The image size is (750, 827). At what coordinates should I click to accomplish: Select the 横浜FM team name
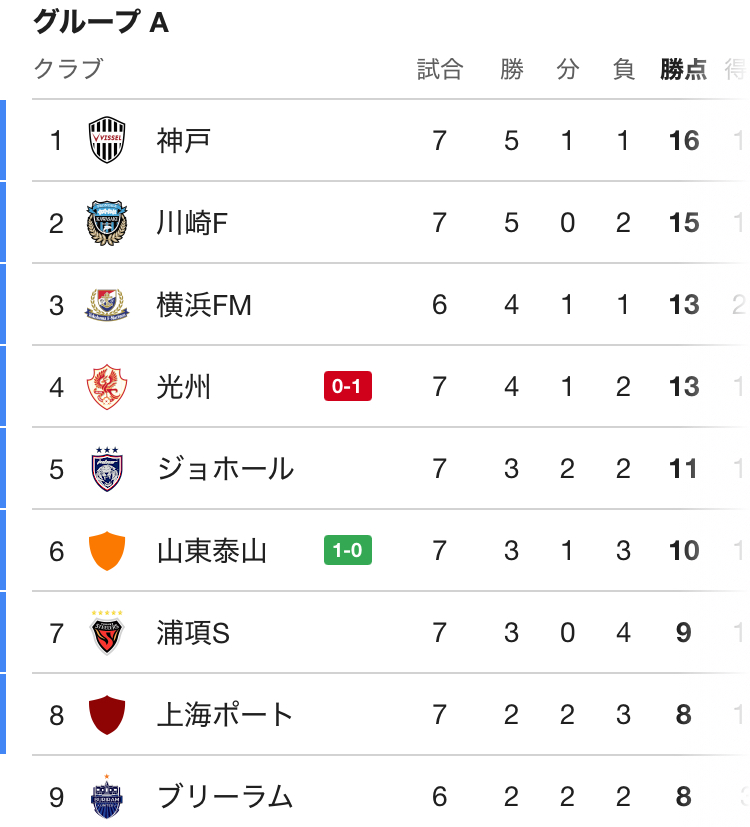point(204,304)
